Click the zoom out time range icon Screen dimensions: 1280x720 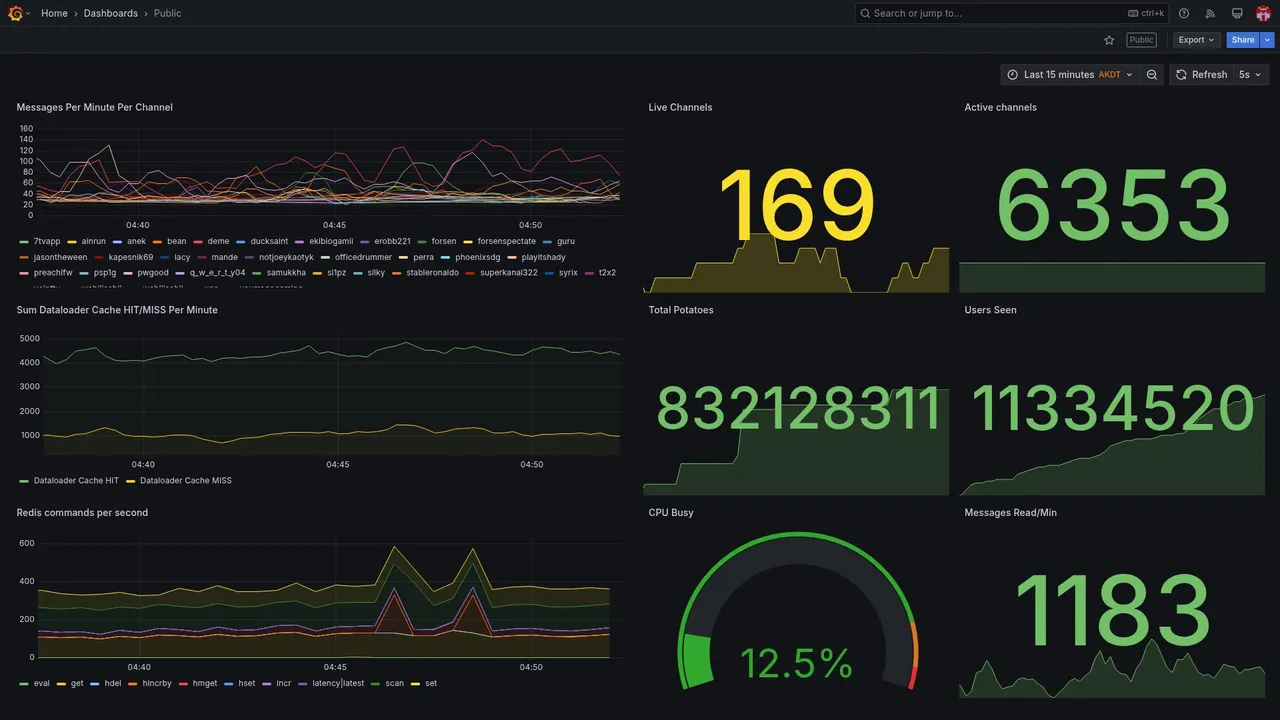pos(1152,75)
